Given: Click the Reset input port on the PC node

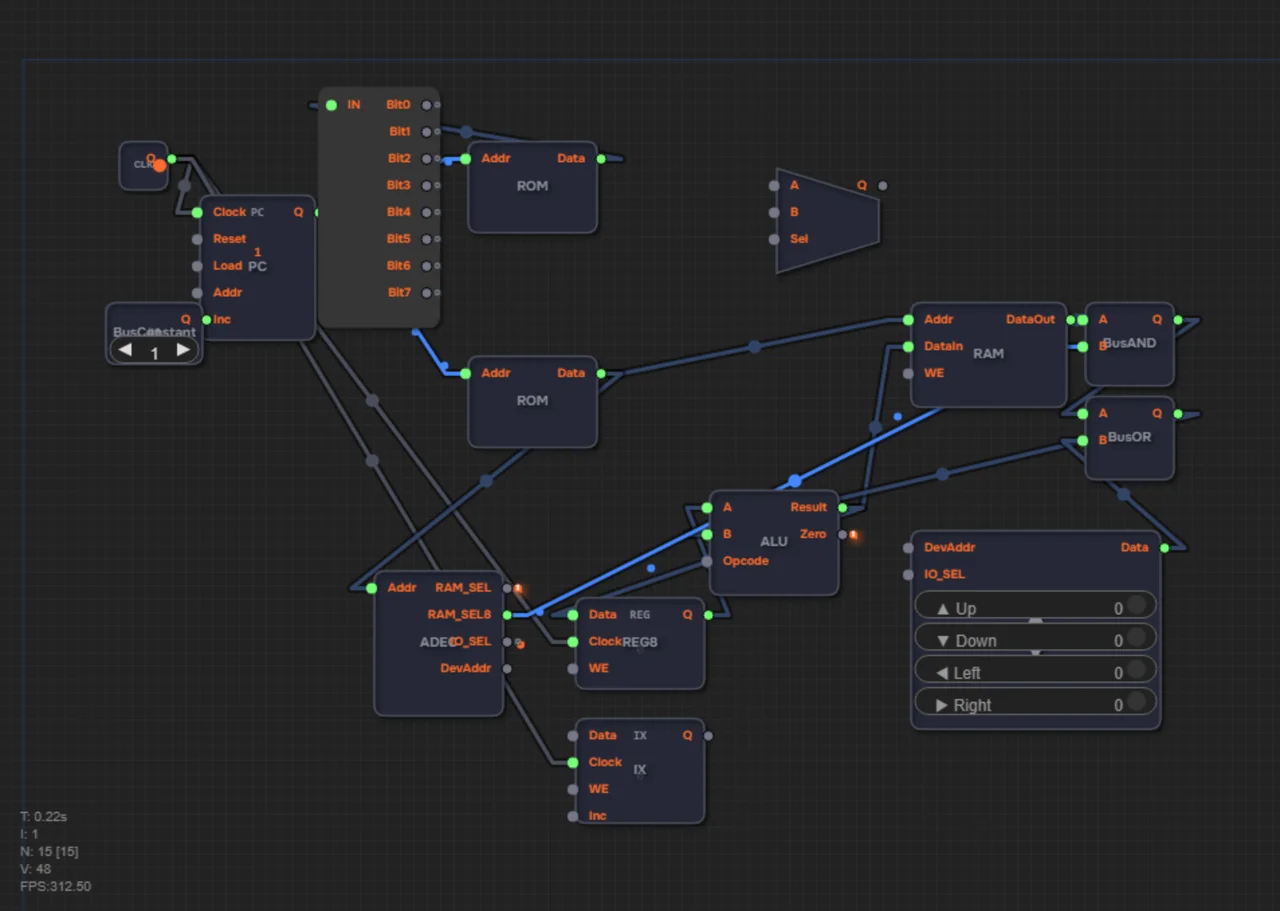Looking at the screenshot, I should 197,239.
